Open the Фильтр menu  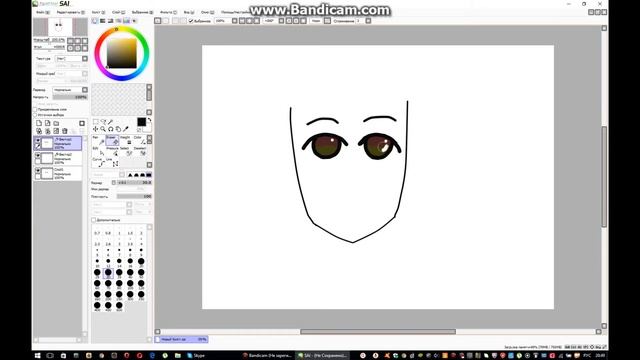click(168, 12)
